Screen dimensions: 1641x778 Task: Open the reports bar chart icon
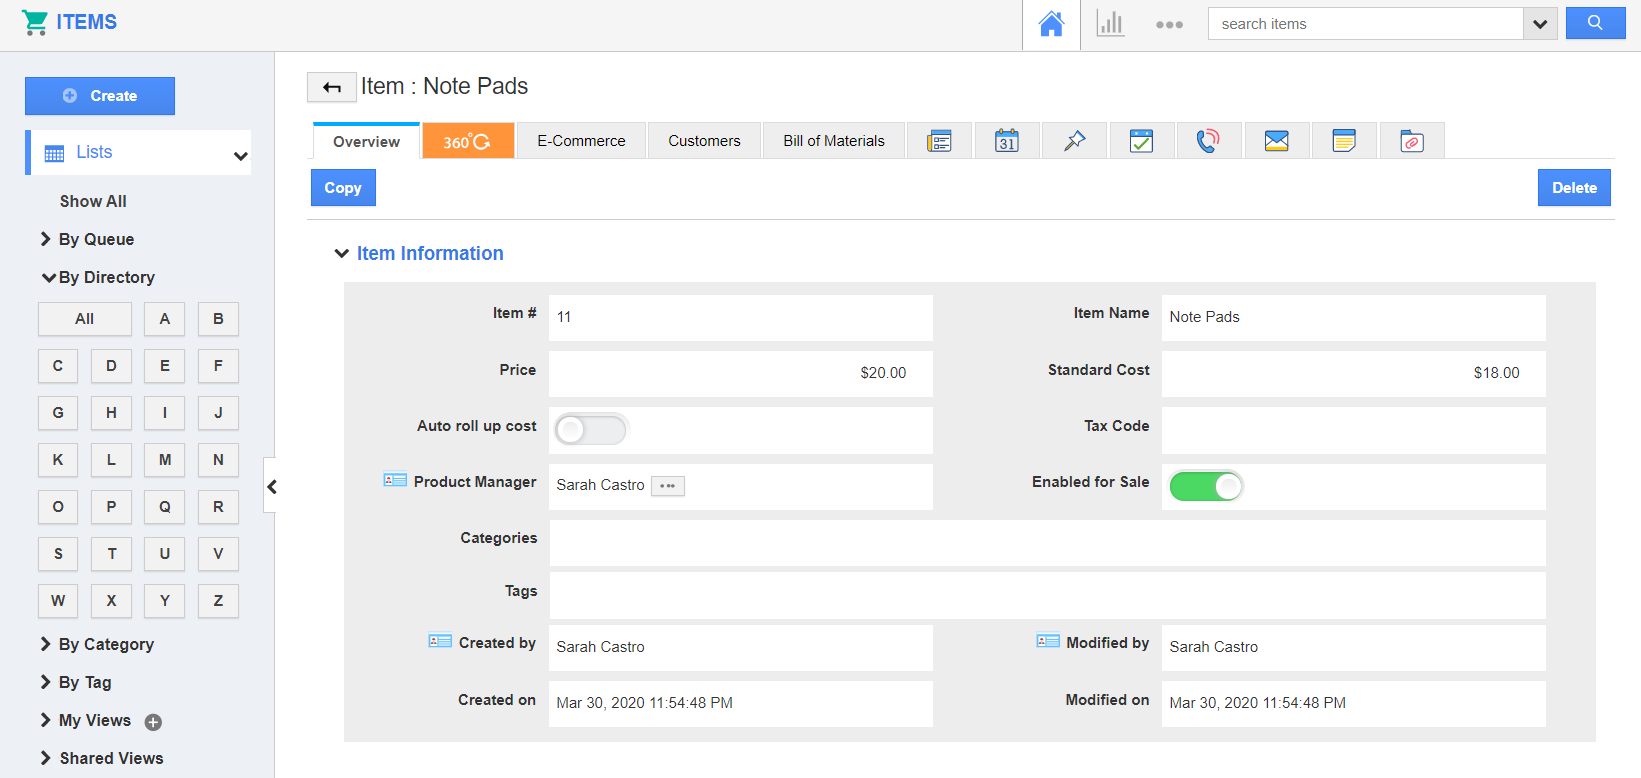[x=1110, y=24]
